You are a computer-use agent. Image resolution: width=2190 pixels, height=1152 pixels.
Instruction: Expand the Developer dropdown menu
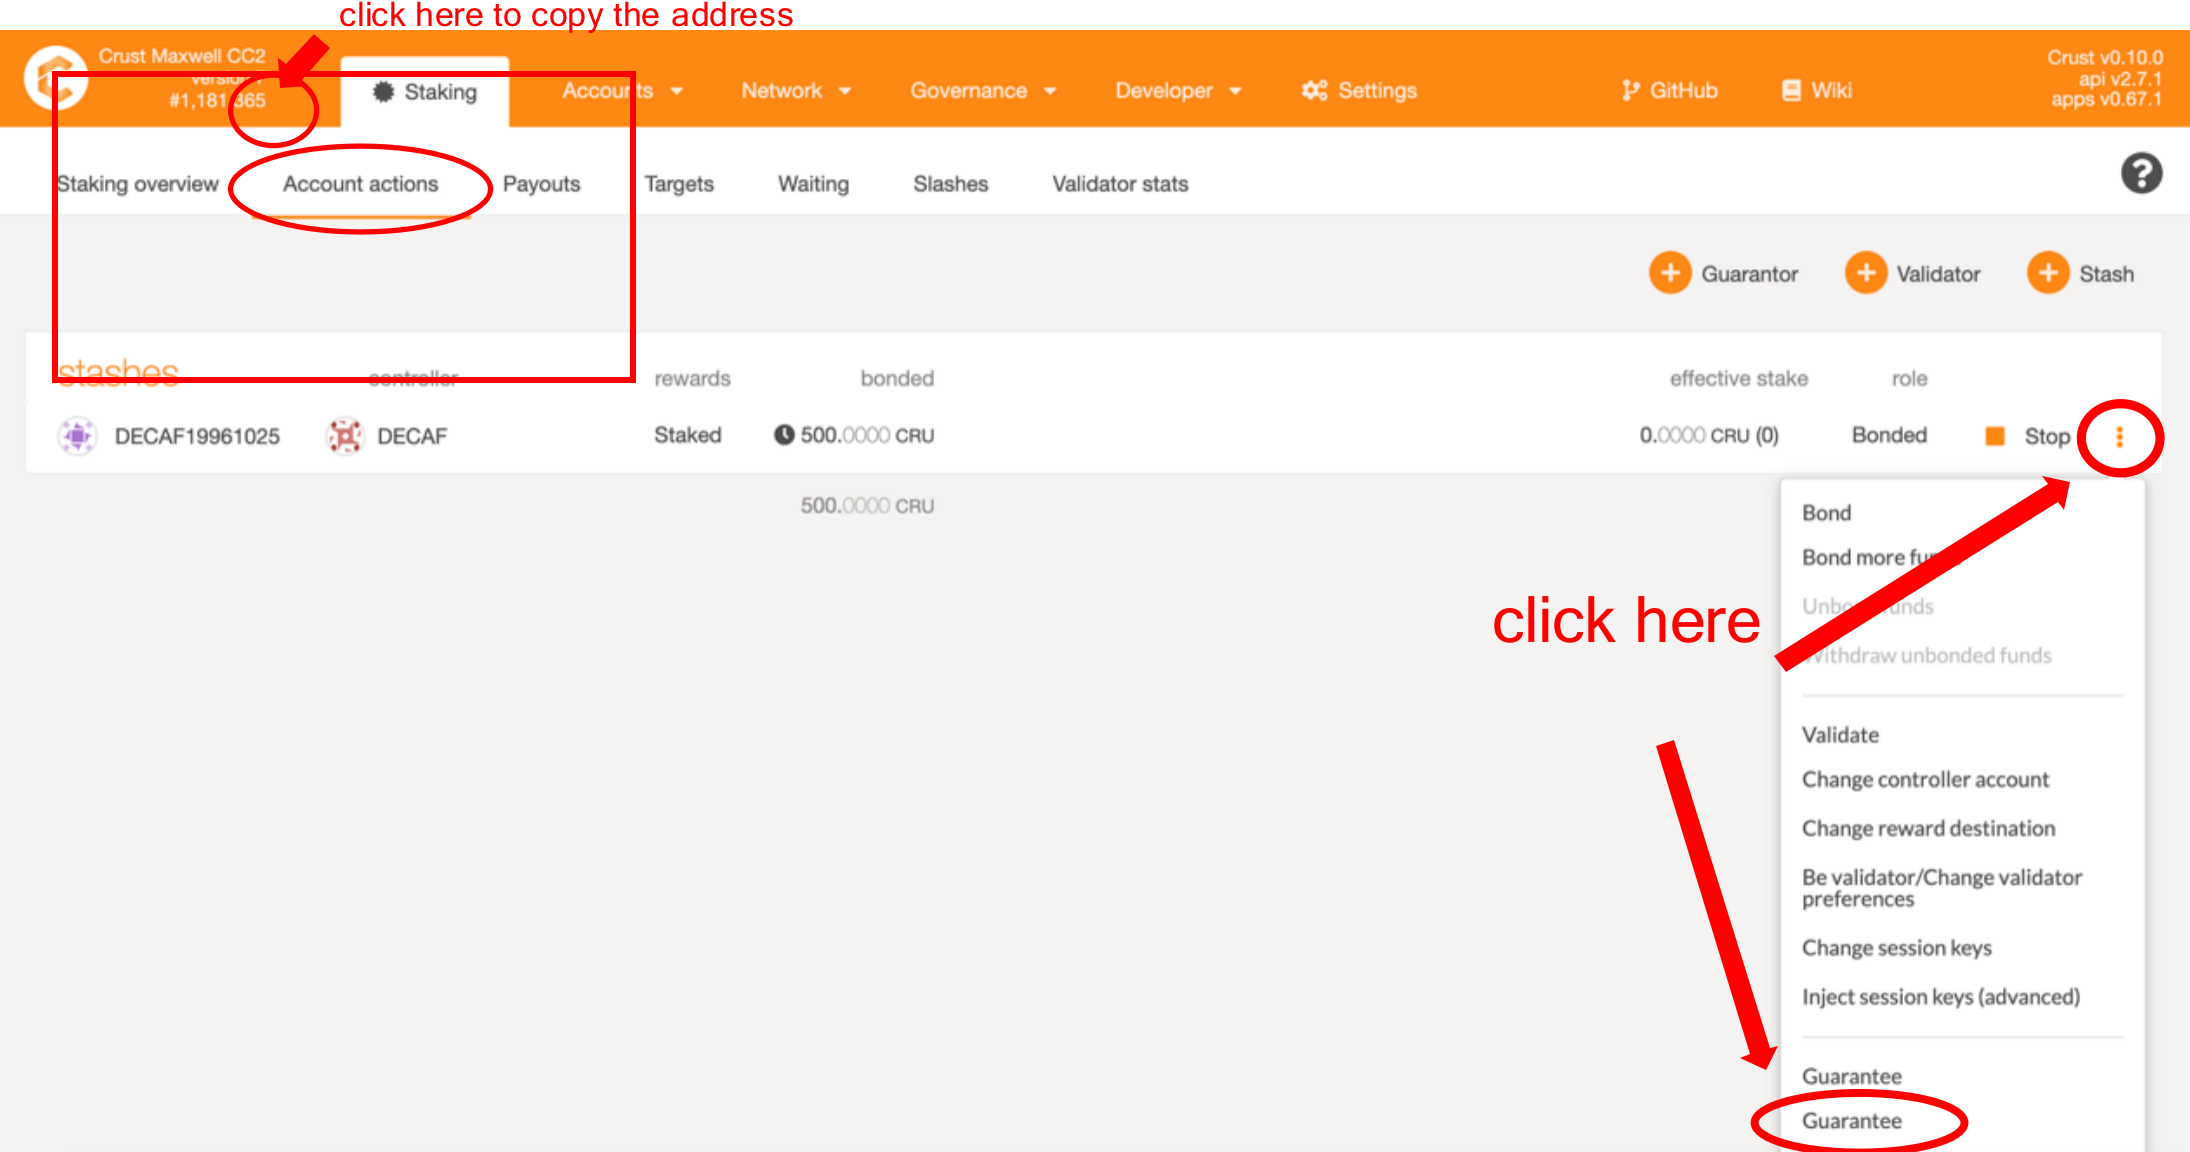pos(1177,91)
